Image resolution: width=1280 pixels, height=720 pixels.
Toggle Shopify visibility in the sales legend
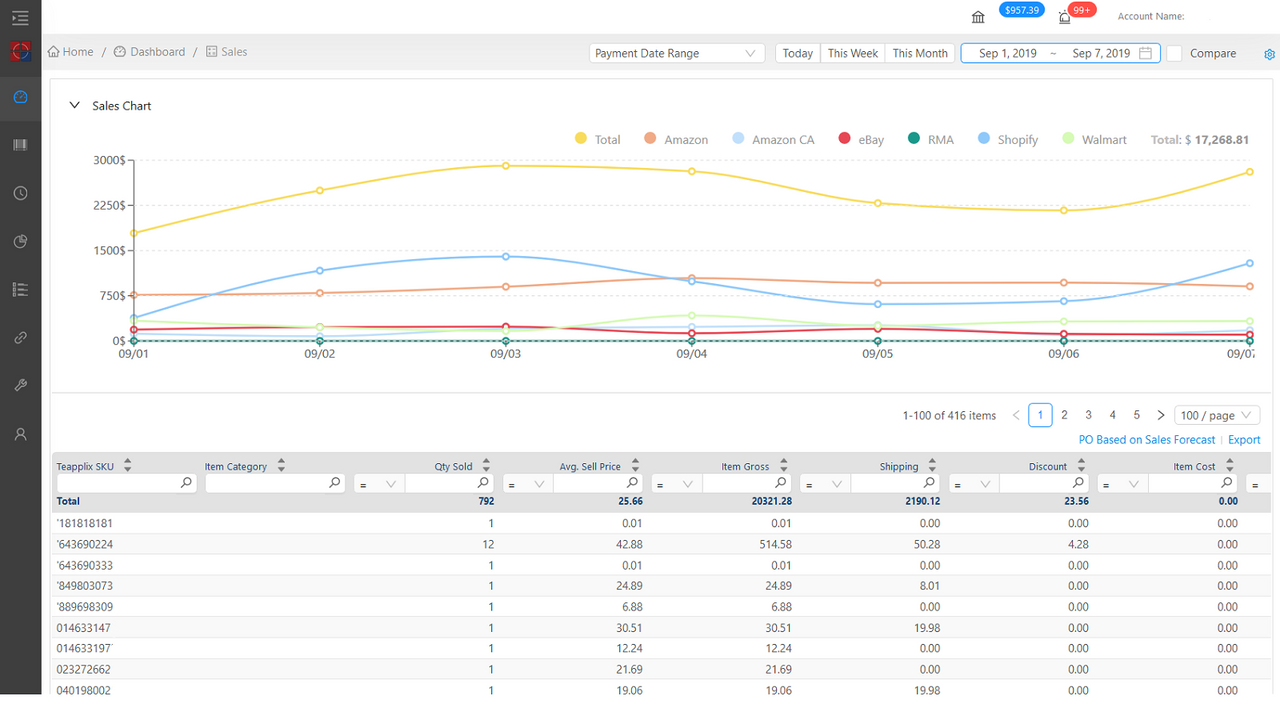[1007, 139]
